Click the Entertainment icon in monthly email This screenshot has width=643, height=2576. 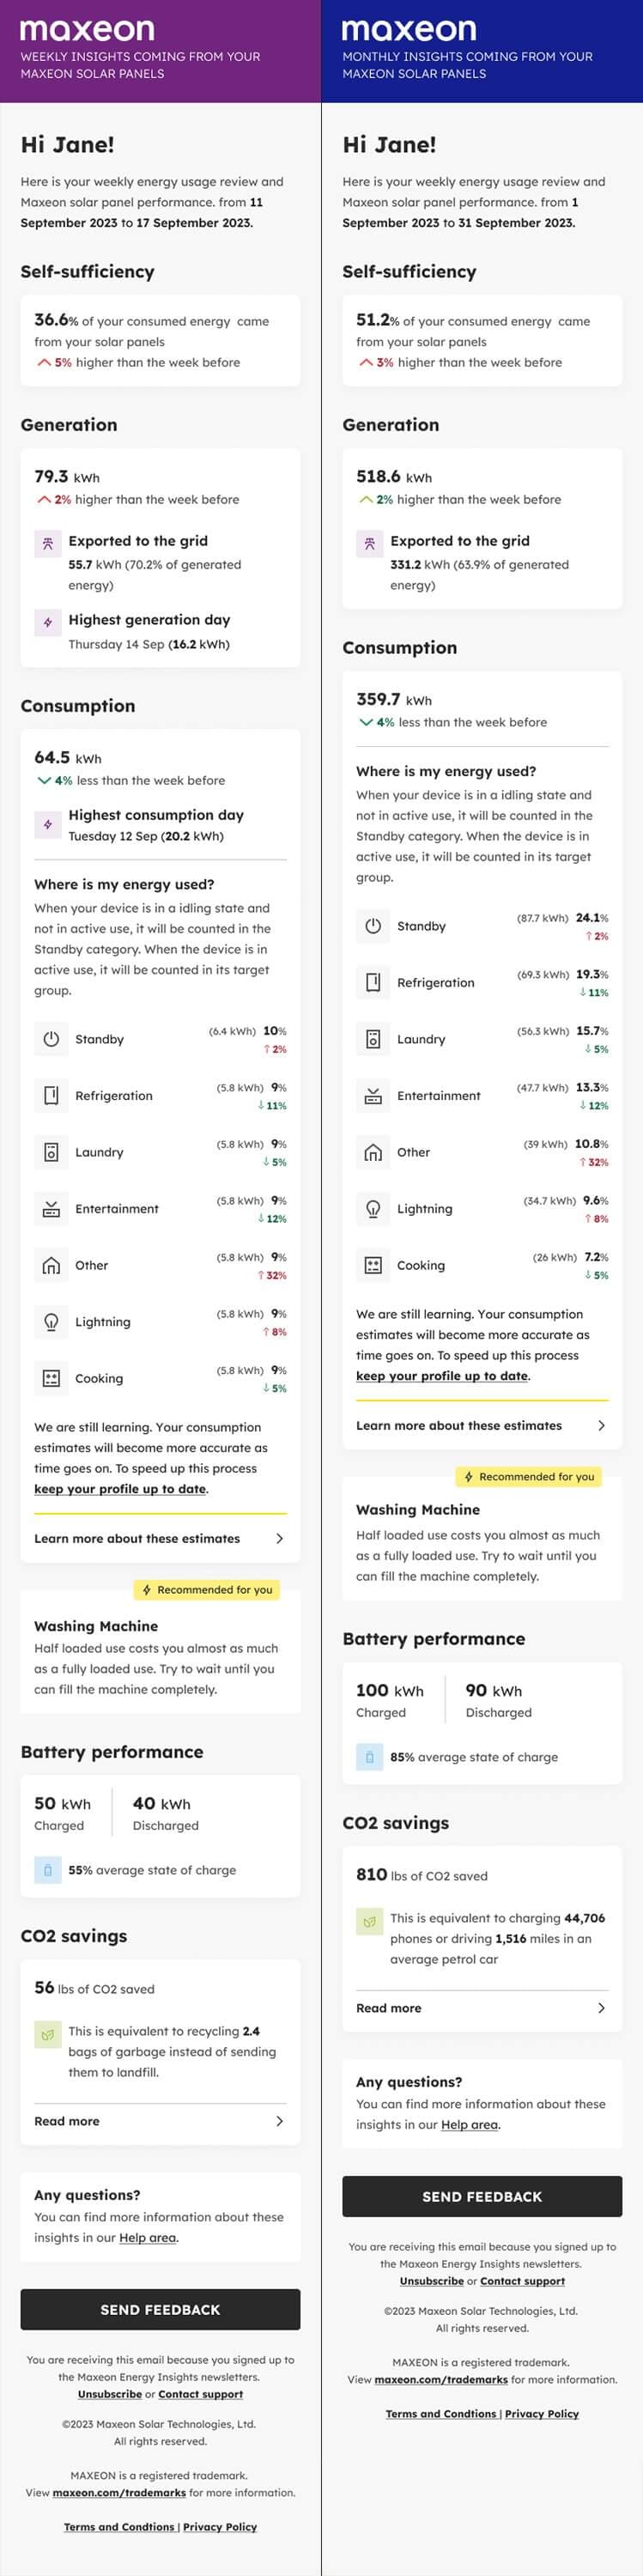point(373,1096)
